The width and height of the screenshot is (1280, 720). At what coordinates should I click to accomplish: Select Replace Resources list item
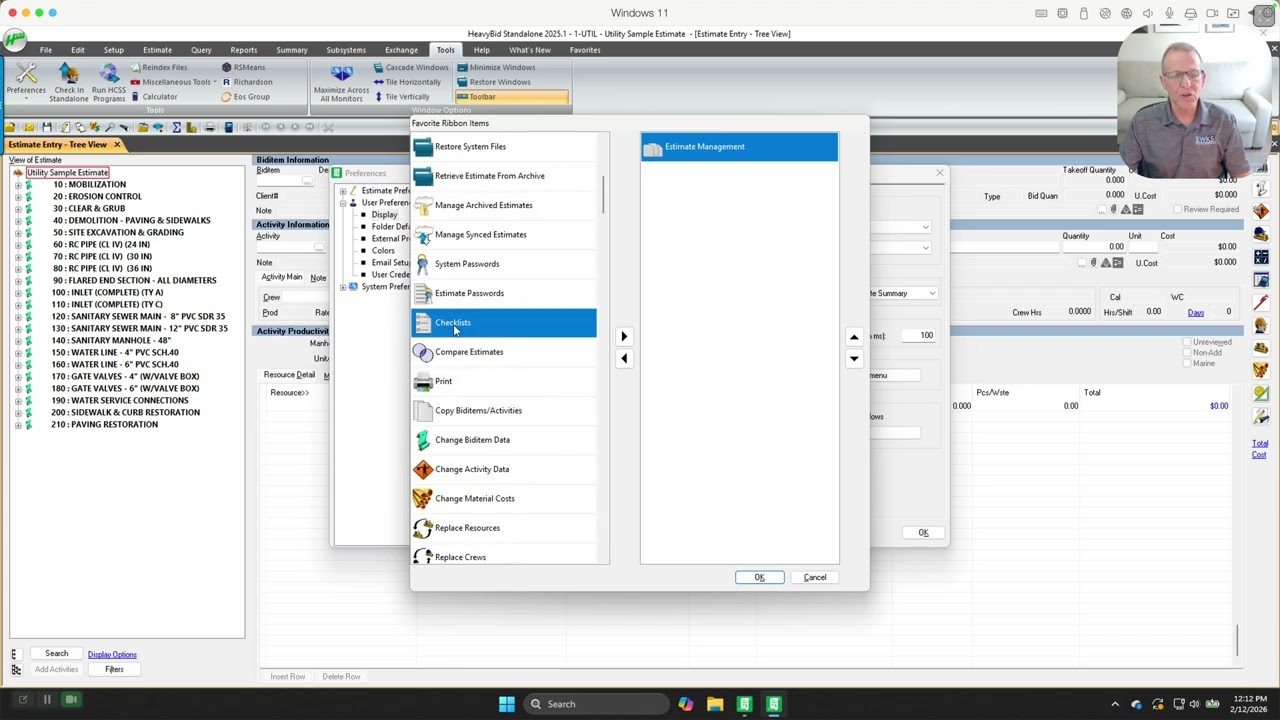tap(504, 528)
